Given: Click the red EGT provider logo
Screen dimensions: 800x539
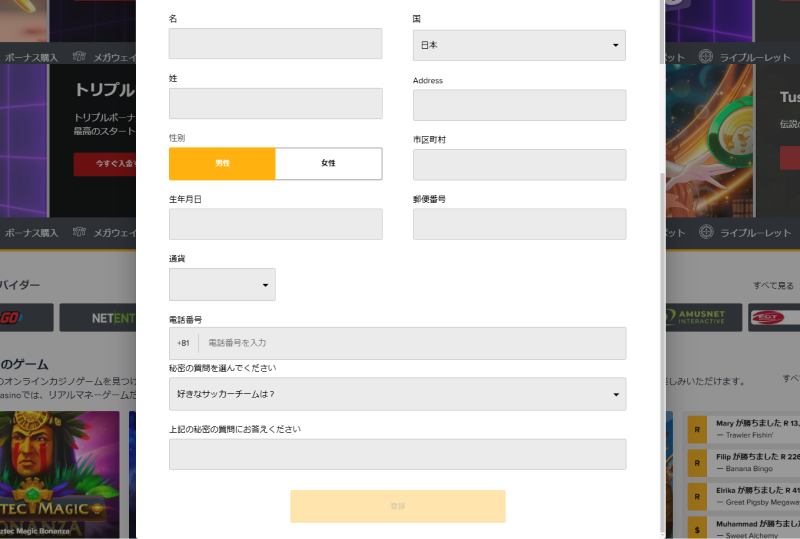Looking at the screenshot, I should click(775, 318).
